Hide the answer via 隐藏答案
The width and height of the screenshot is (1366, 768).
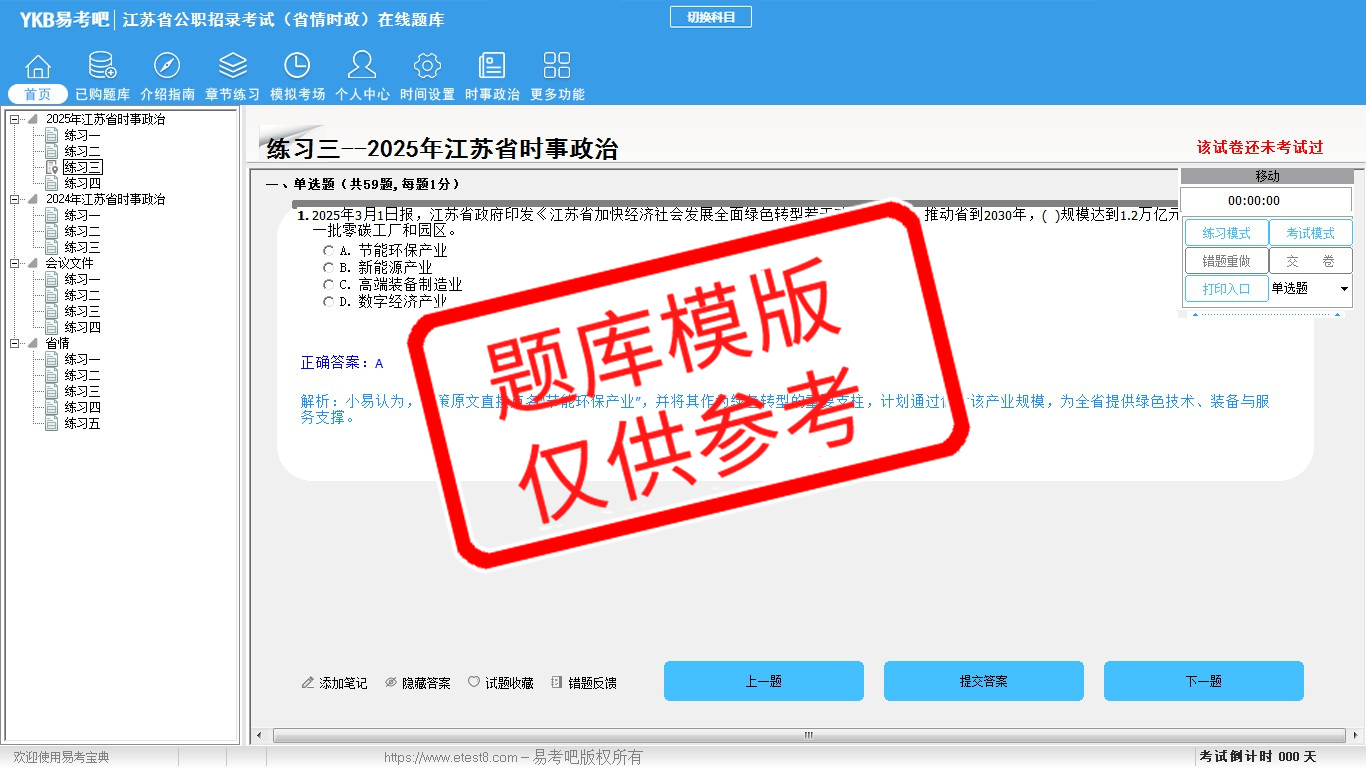[417, 683]
